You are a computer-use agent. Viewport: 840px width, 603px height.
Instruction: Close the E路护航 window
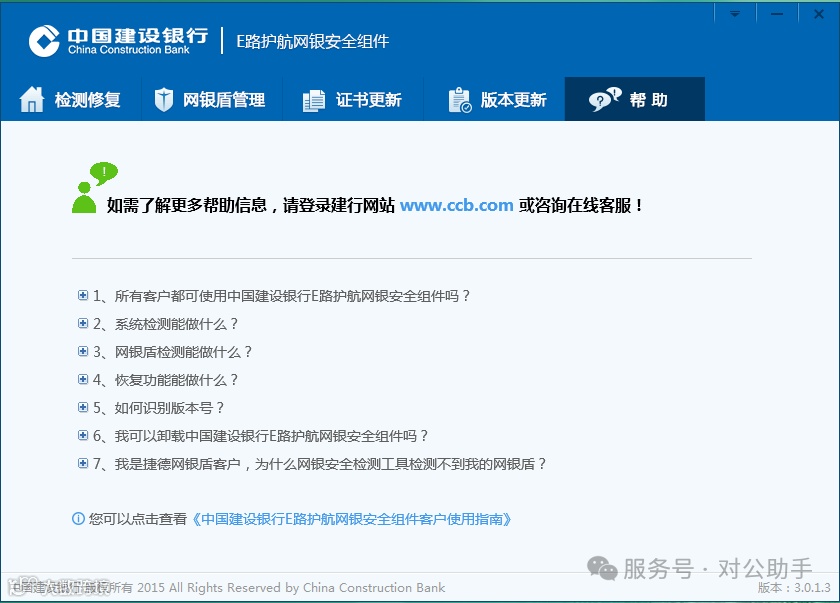click(819, 14)
